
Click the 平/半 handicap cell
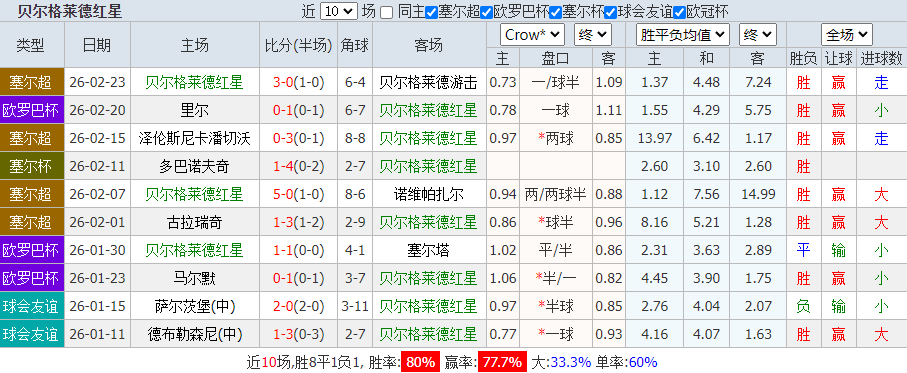(555, 250)
